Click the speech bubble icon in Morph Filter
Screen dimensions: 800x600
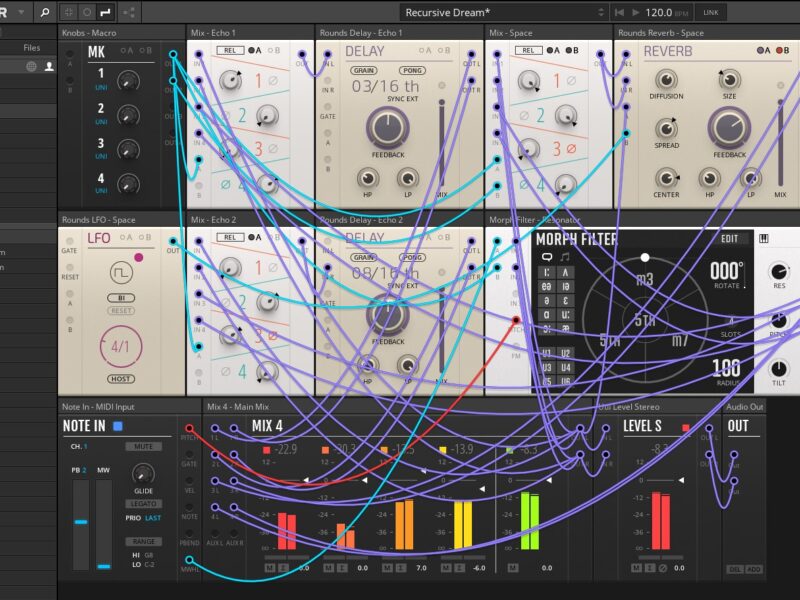tap(547, 257)
